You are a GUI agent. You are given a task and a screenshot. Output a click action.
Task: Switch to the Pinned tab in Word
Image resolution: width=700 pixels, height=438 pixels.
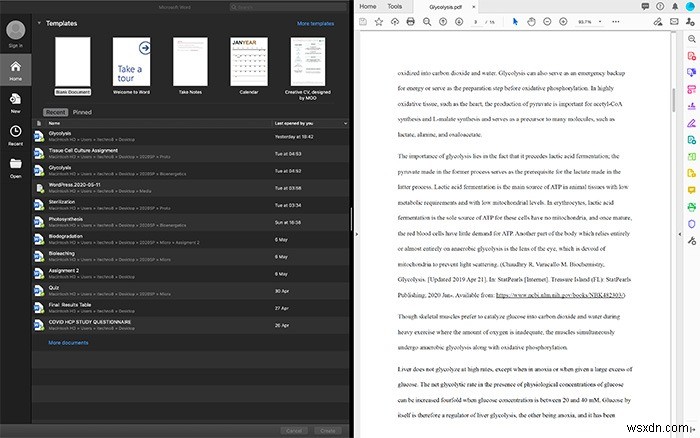(x=82, y=112)
